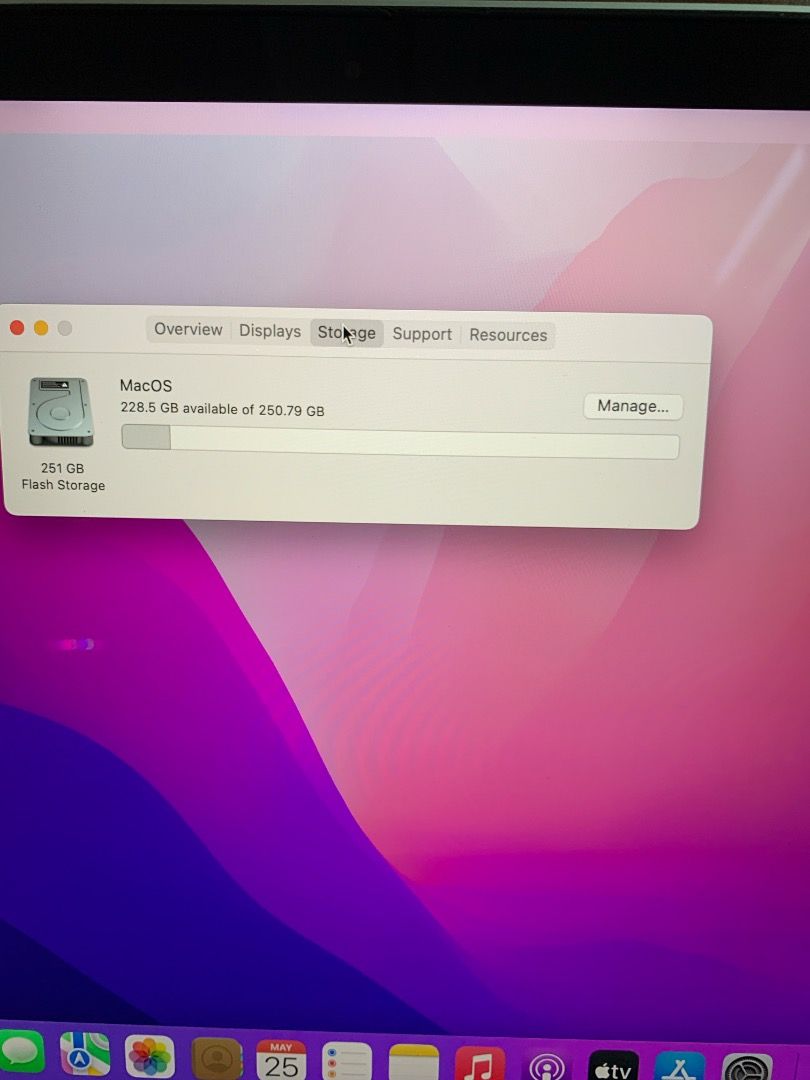
Task: Click the MacOS volume name
Action: pyautogui.click(x=146, y=386)
